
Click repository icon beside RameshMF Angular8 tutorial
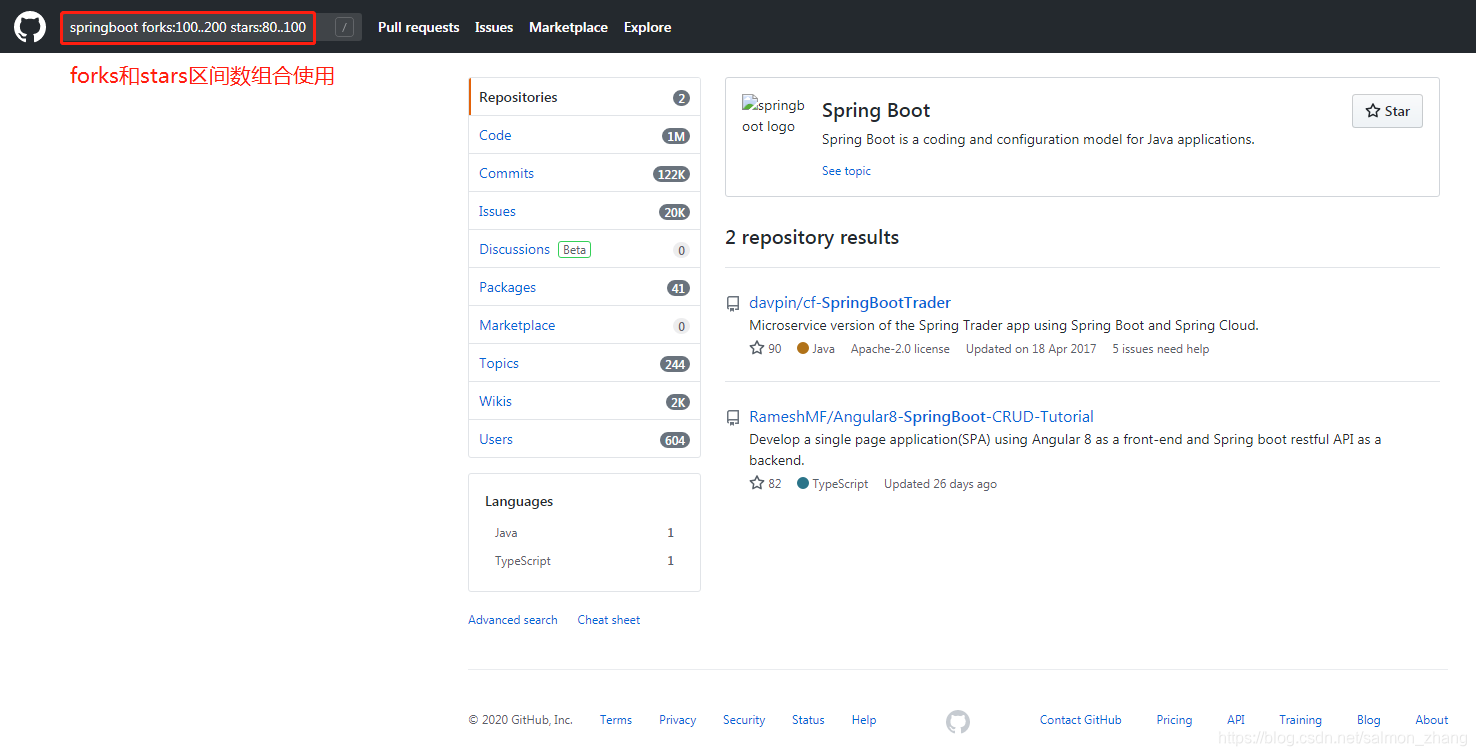pyautogui.click(x=733, y=417)
